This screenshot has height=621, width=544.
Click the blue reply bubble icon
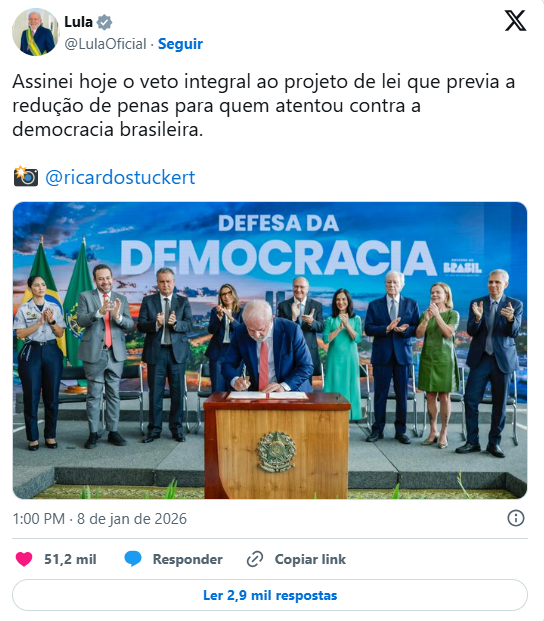pos(133,559)
